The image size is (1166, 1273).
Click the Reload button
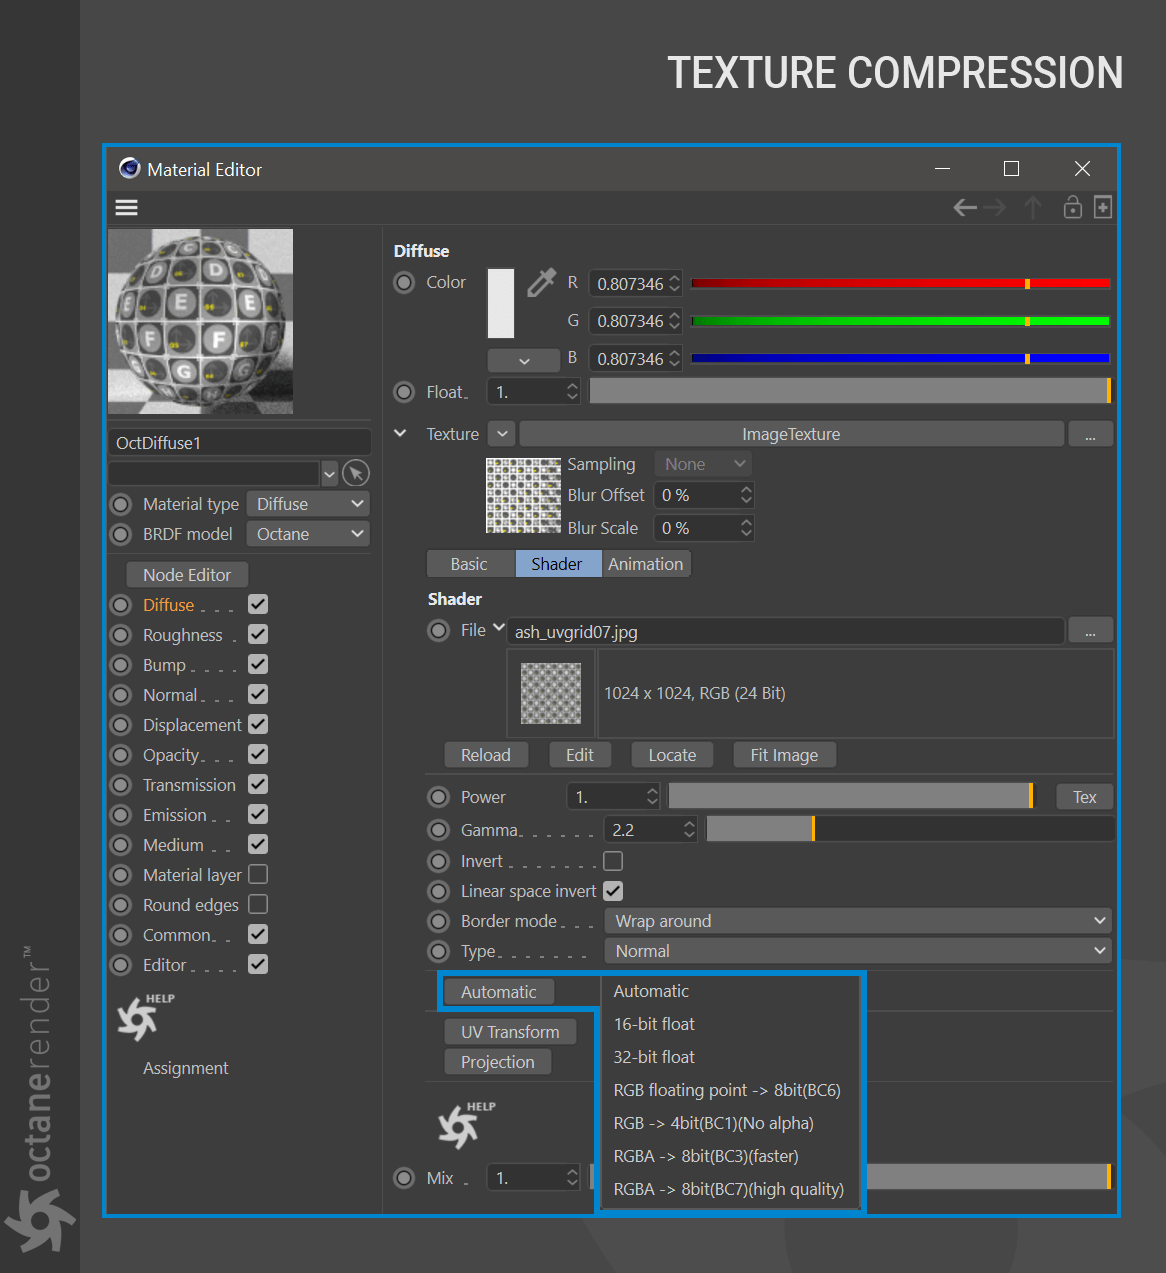pos(486,755)
